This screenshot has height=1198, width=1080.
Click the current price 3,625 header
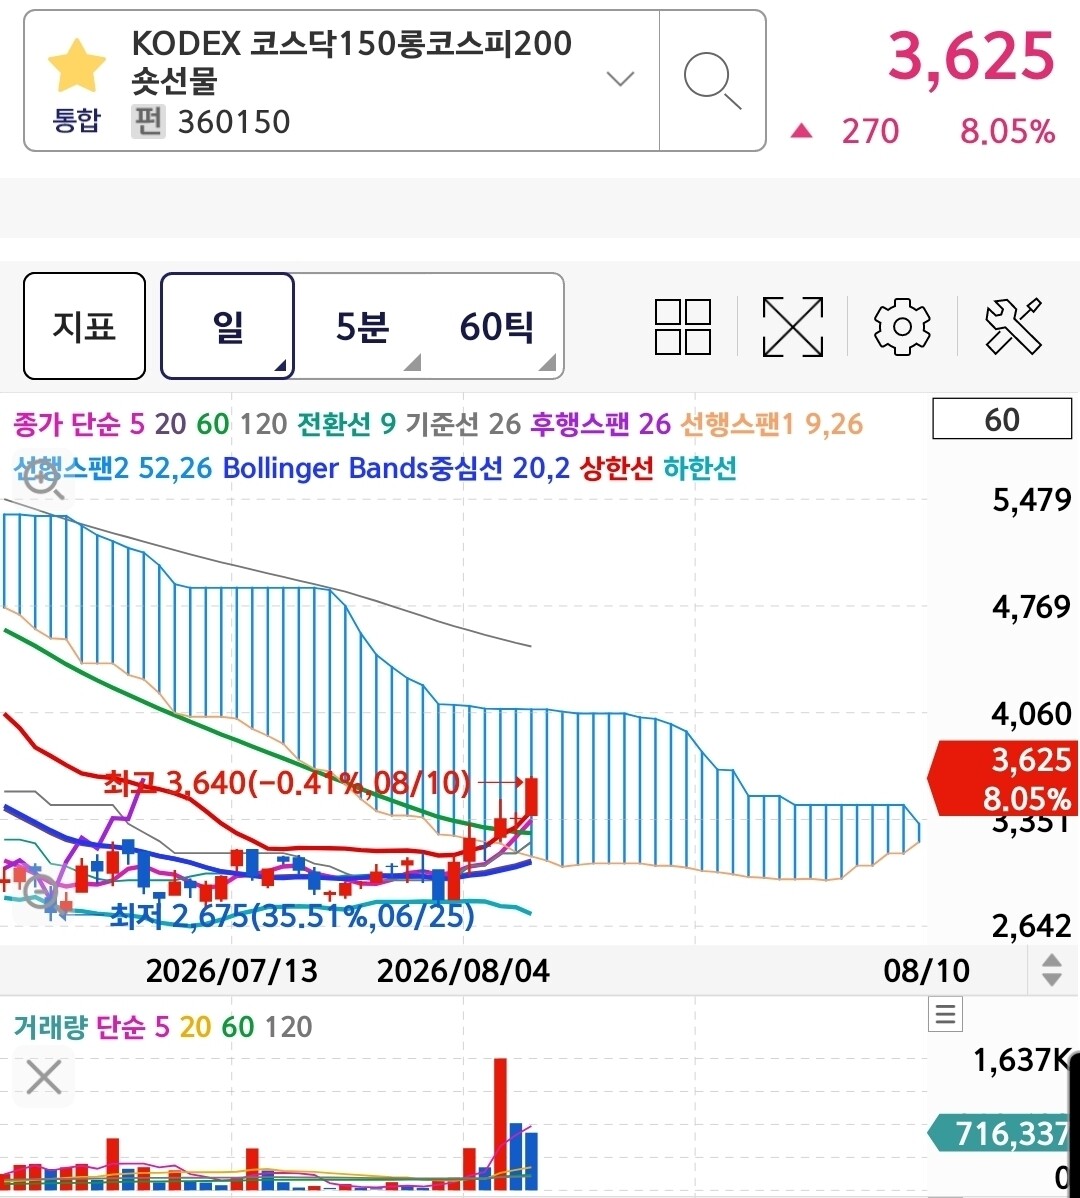pyautogui.click(x=971, y=56)
